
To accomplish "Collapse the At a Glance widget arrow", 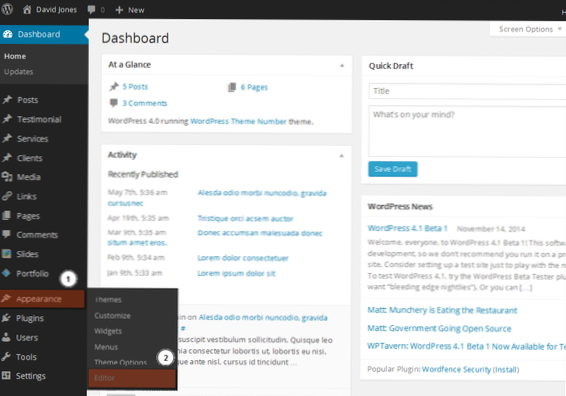I will click(342, 65).
